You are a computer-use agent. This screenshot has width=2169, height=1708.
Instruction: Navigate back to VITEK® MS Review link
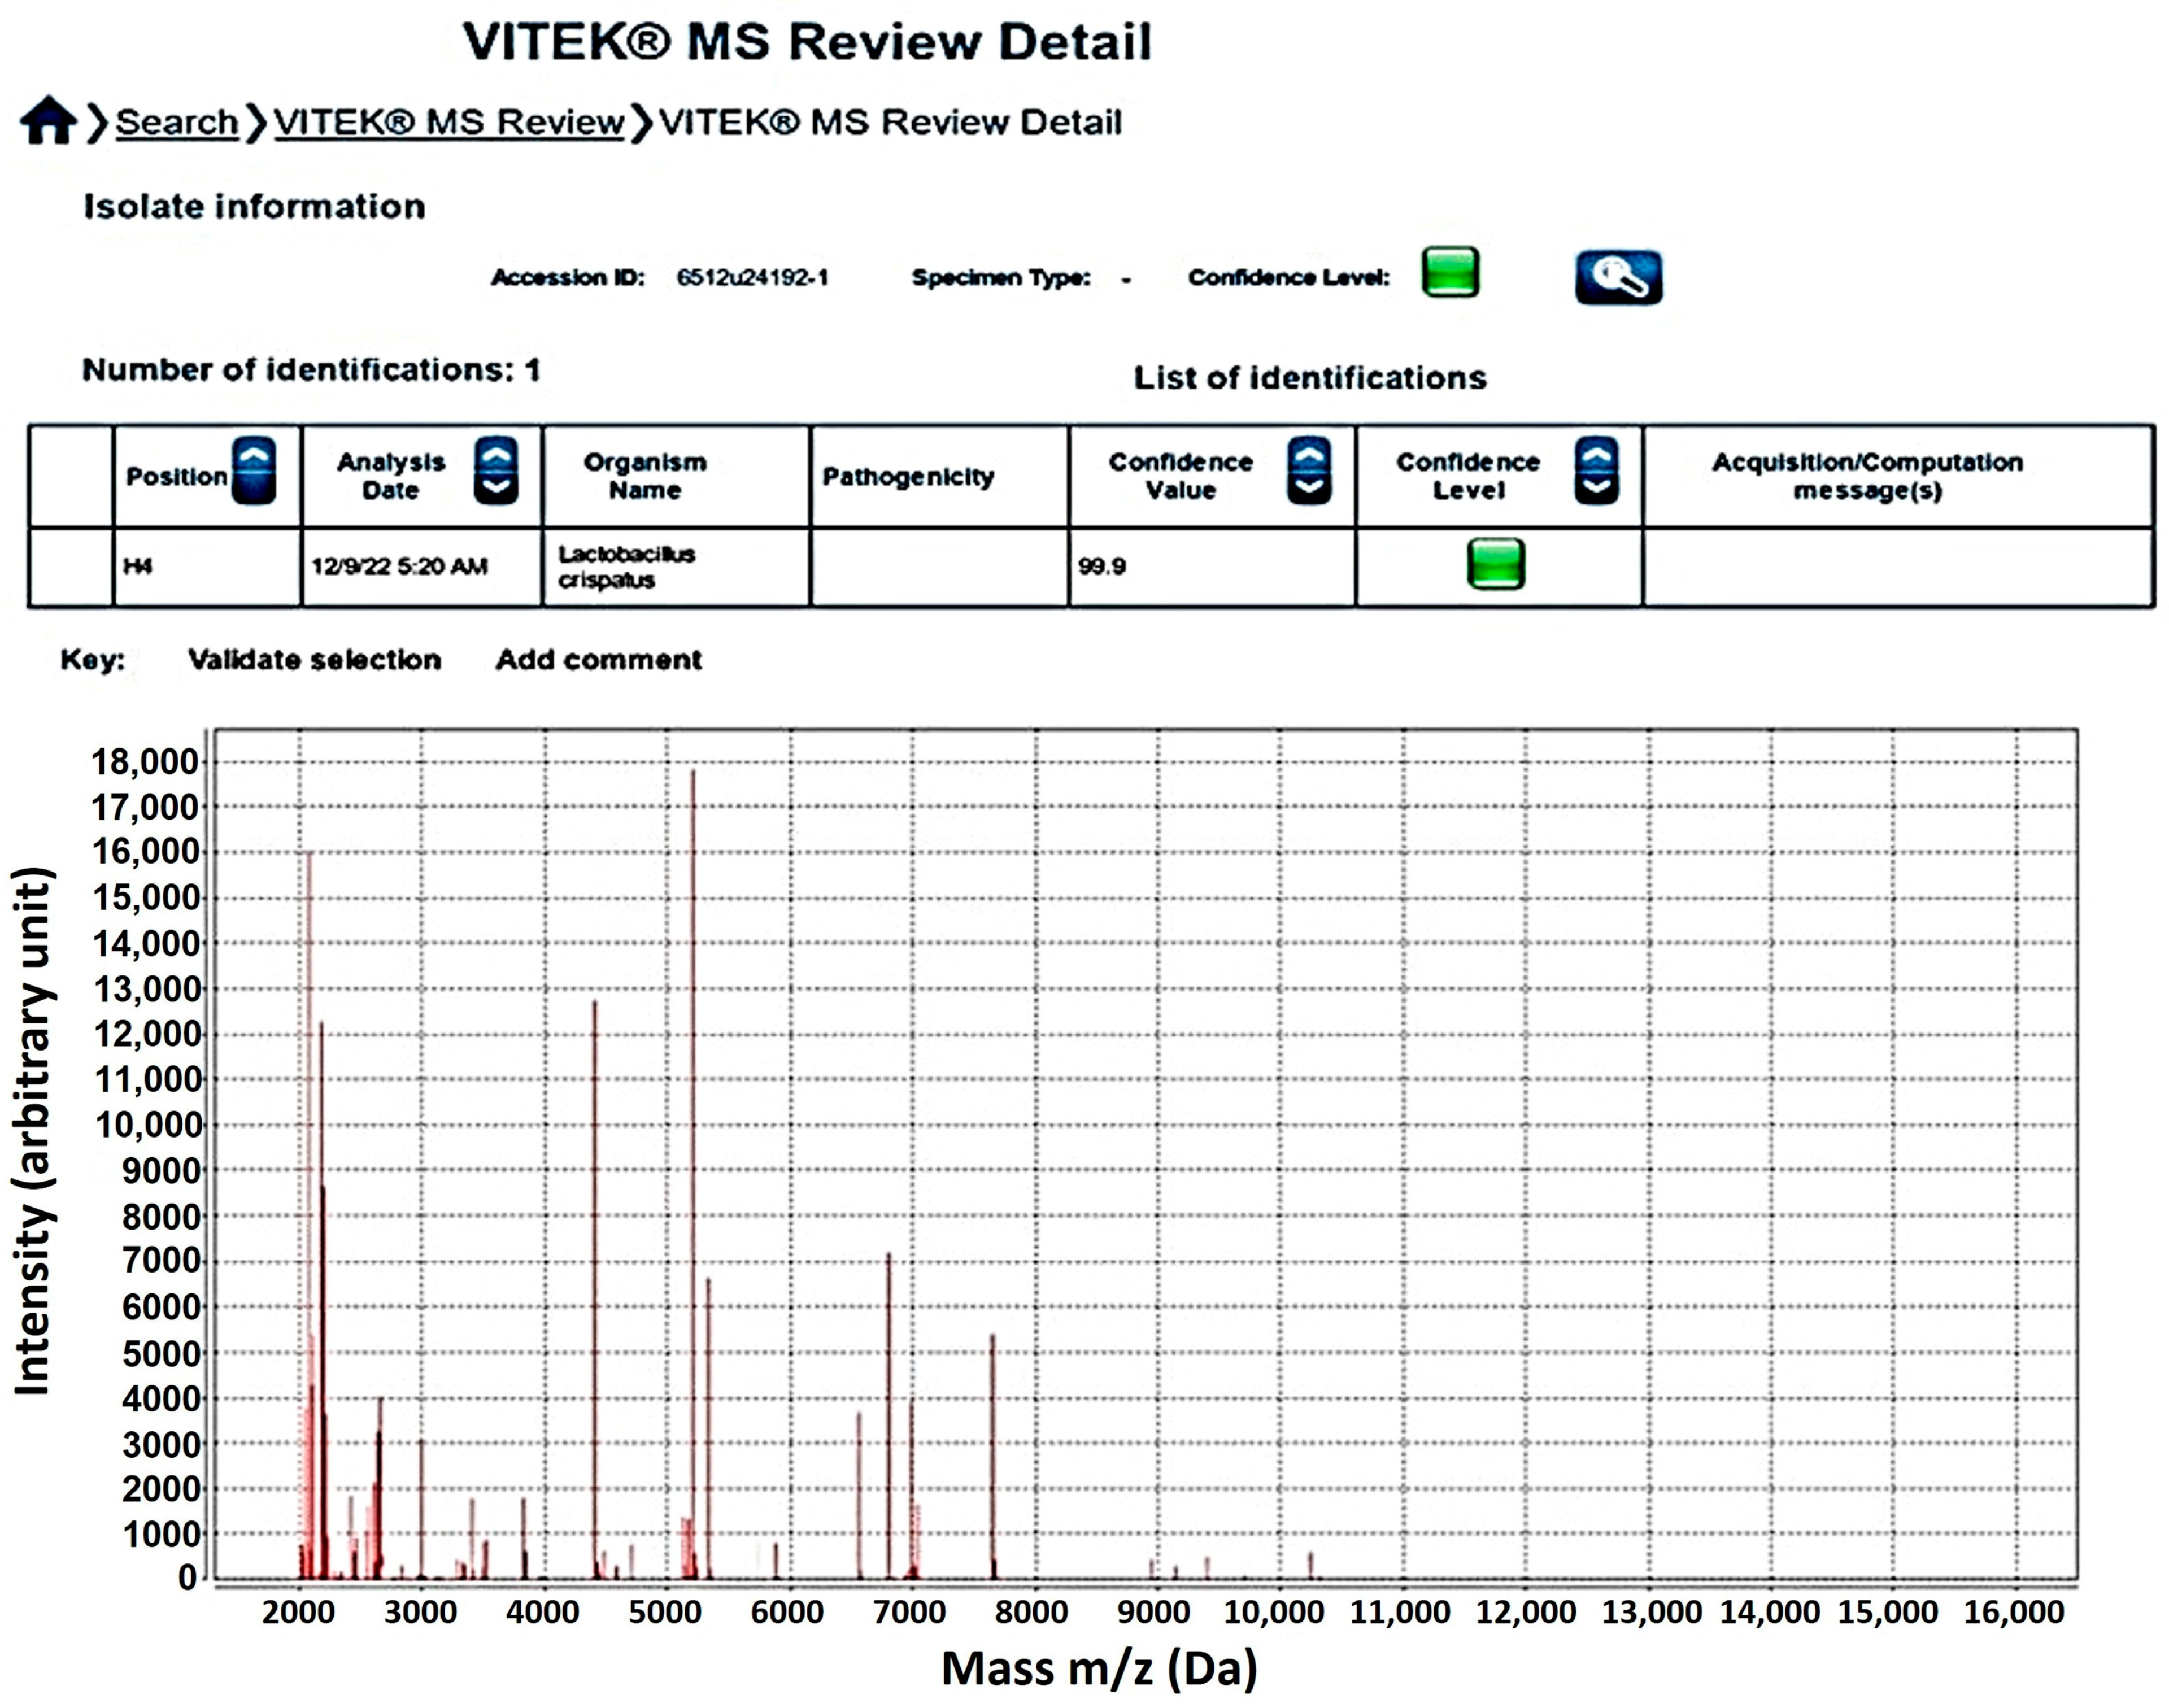pyautogui.click(x=449, y=122)
